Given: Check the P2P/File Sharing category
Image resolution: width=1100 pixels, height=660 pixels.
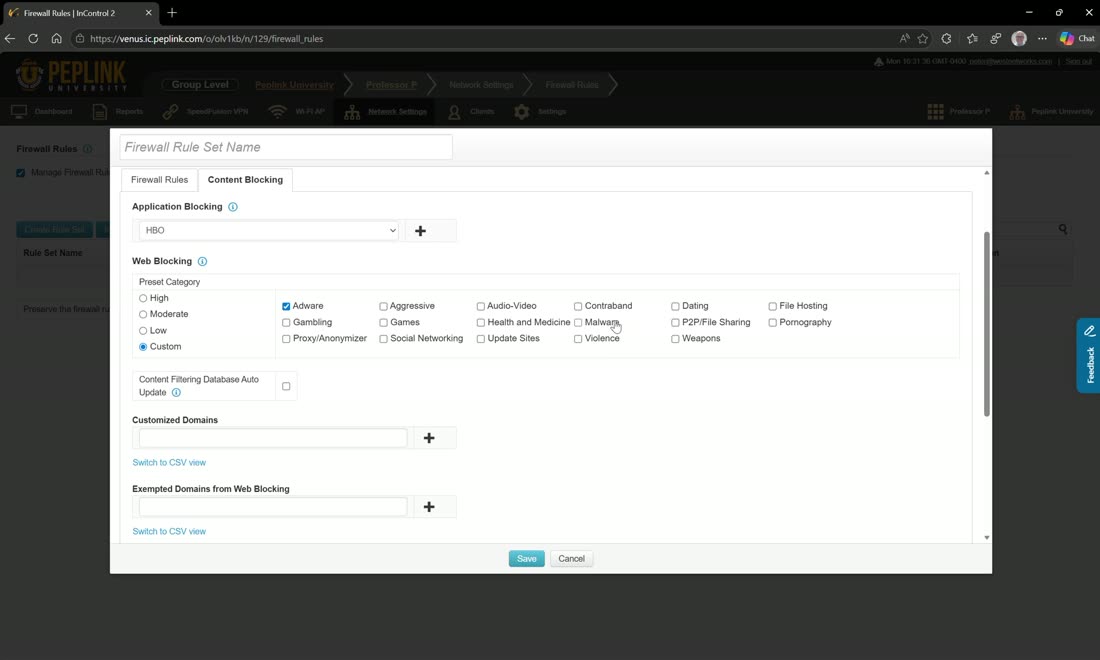Looking at the screenshot, I should point(675,323).
